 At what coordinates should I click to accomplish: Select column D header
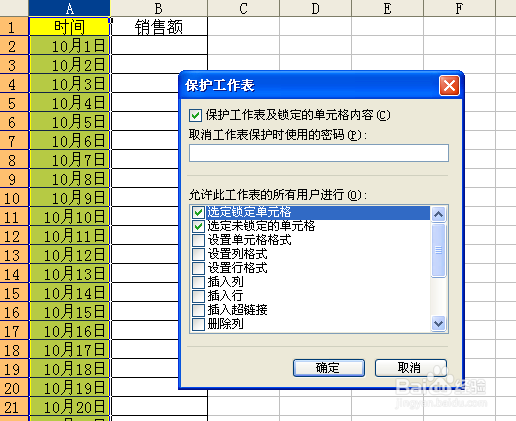315,8
